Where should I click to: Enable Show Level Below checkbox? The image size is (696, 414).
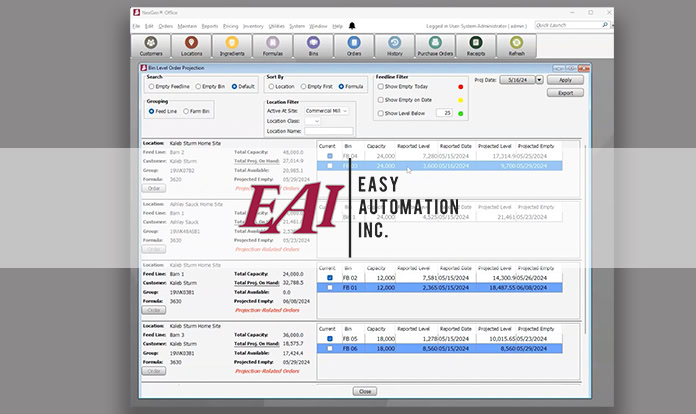point(380,113)
